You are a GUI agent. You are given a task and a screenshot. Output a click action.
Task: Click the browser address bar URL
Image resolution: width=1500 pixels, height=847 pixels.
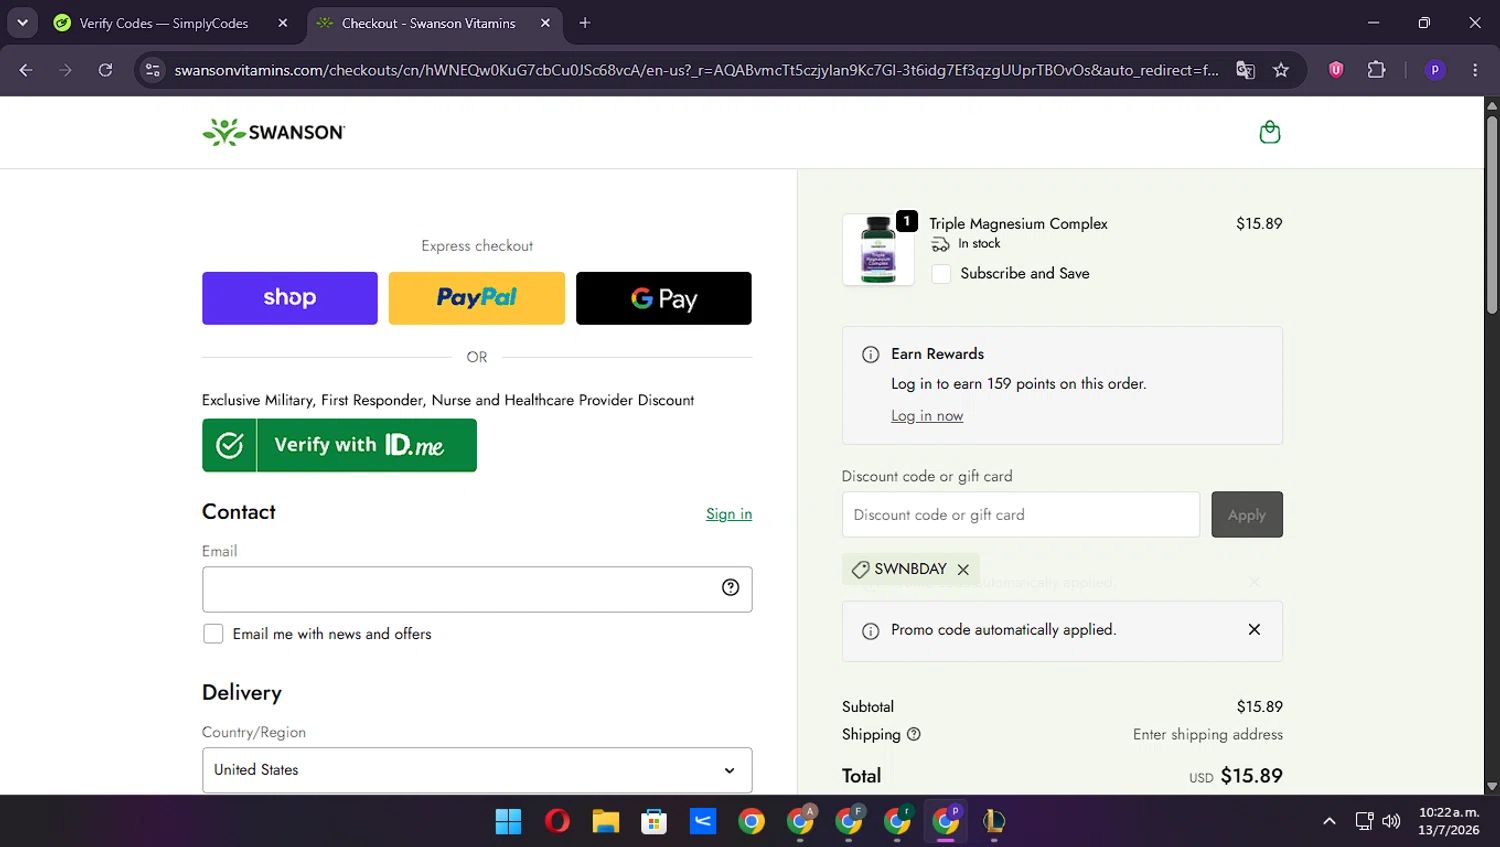(x=696, y=70)
